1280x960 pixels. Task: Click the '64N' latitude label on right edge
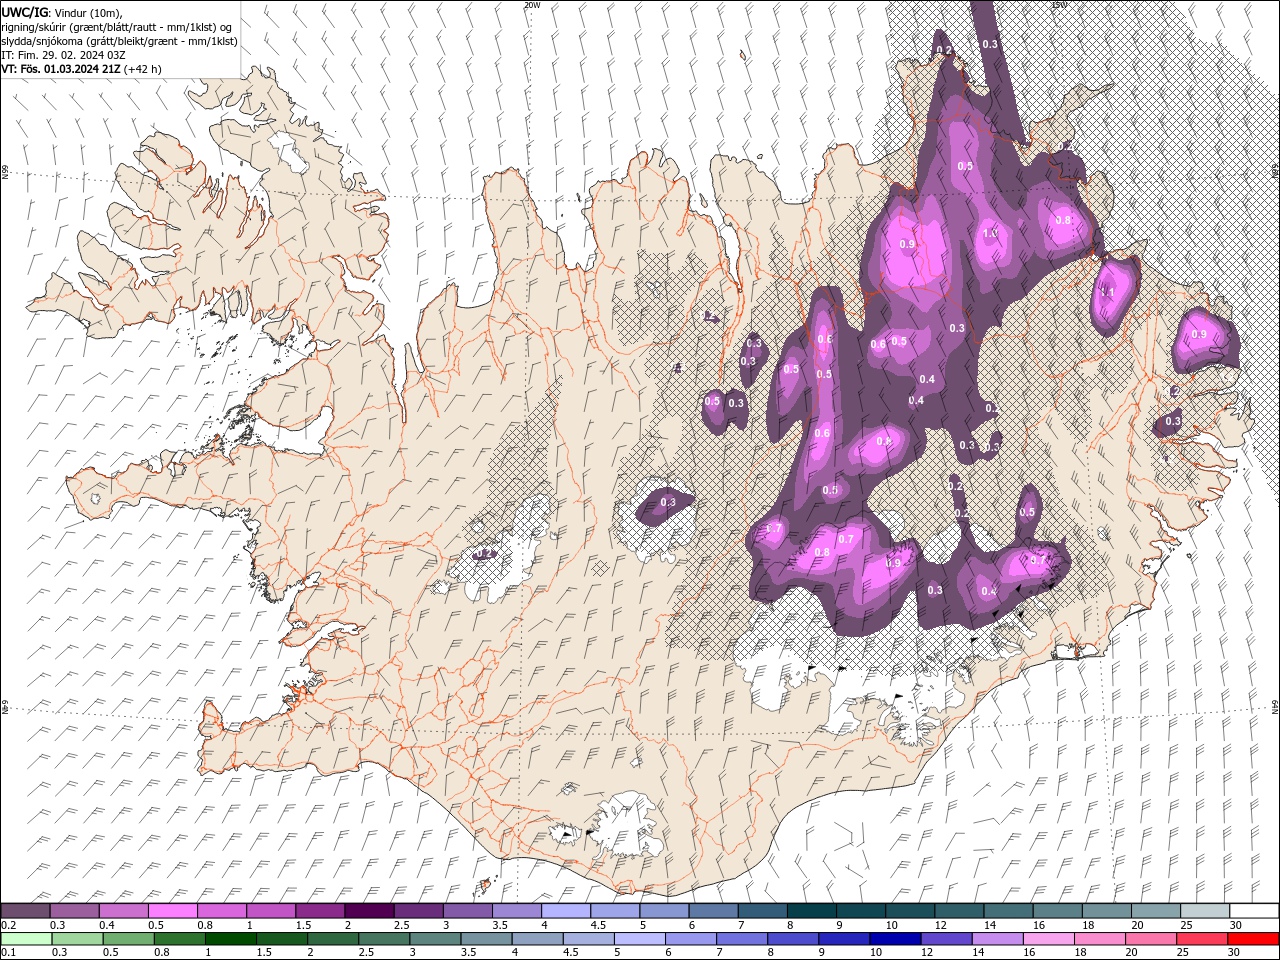tap(1275, 706)
